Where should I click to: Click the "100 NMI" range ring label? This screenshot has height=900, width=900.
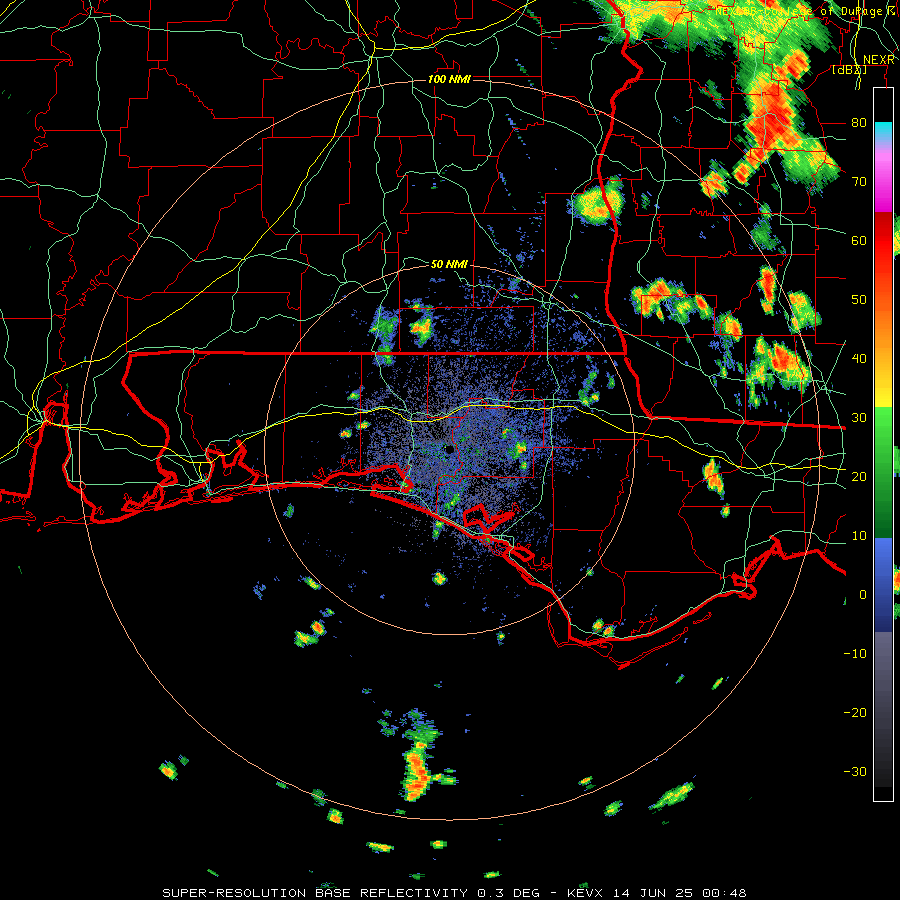pyautogui.click(x=449, y=79)
